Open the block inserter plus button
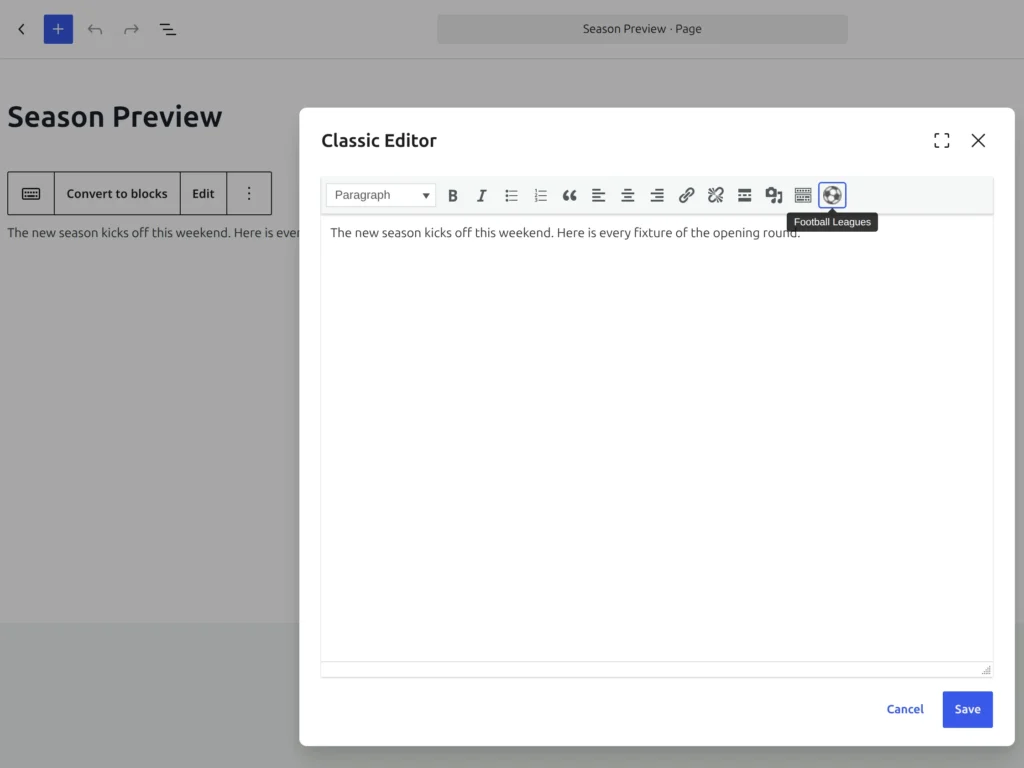The height and width of the screenshot is (768, 1024). coord(58,29)
